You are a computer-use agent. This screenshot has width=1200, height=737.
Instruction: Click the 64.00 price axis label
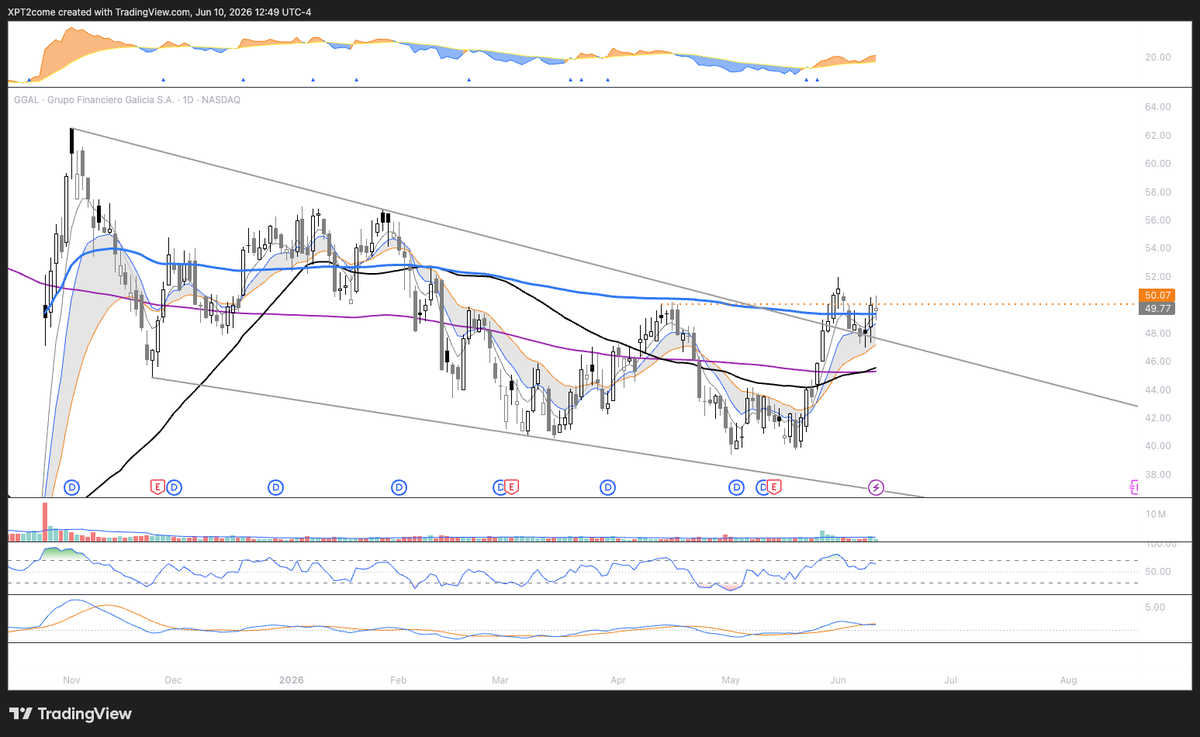[x=1158, y=107]
